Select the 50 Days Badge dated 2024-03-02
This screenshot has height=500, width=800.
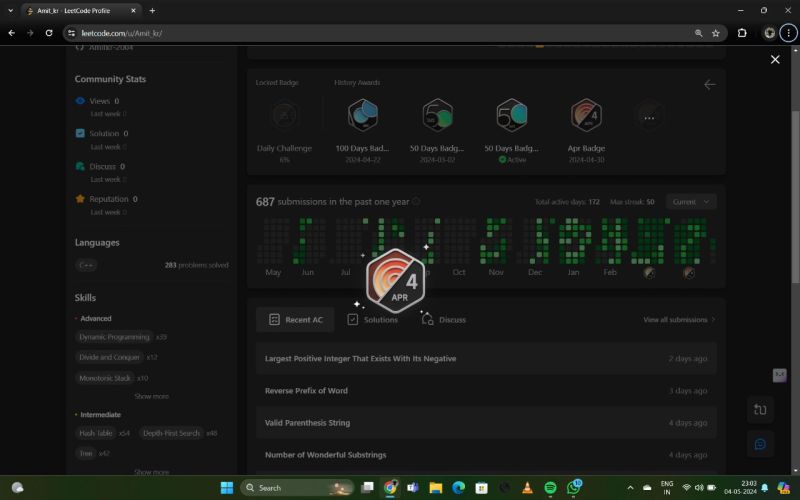(437, 115)
